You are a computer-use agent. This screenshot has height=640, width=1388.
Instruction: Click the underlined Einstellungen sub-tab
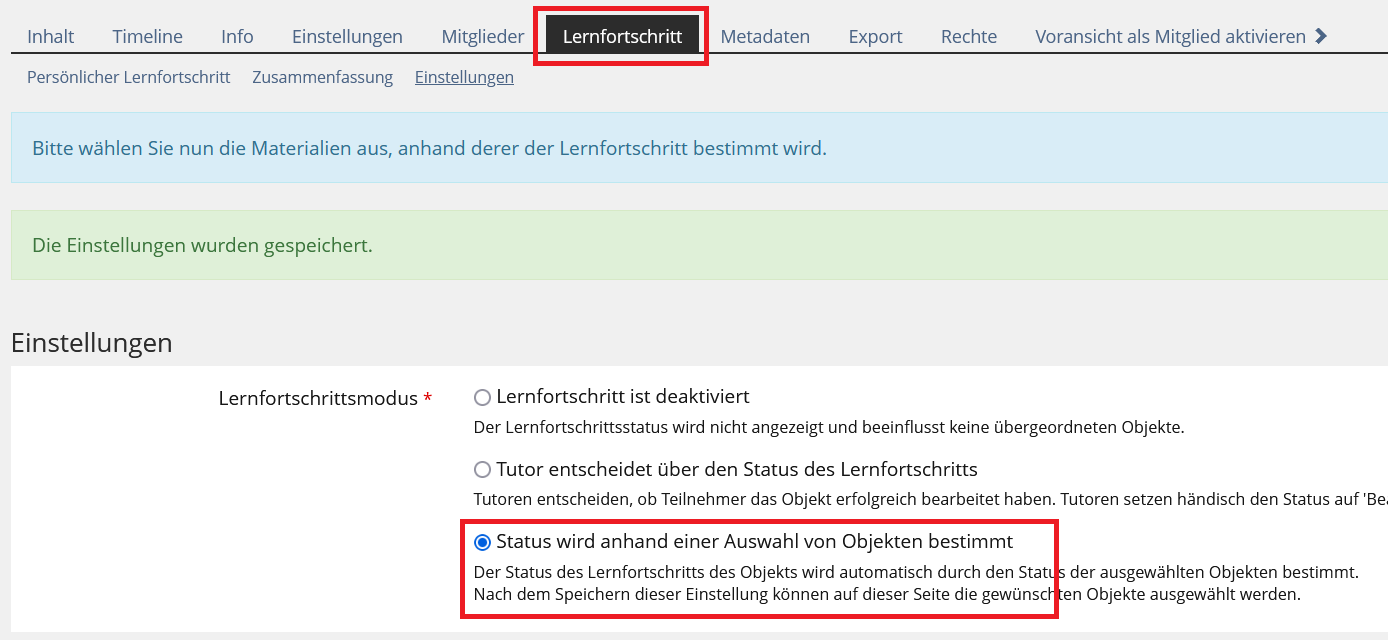pyautogui.click(x=464, y=77)
